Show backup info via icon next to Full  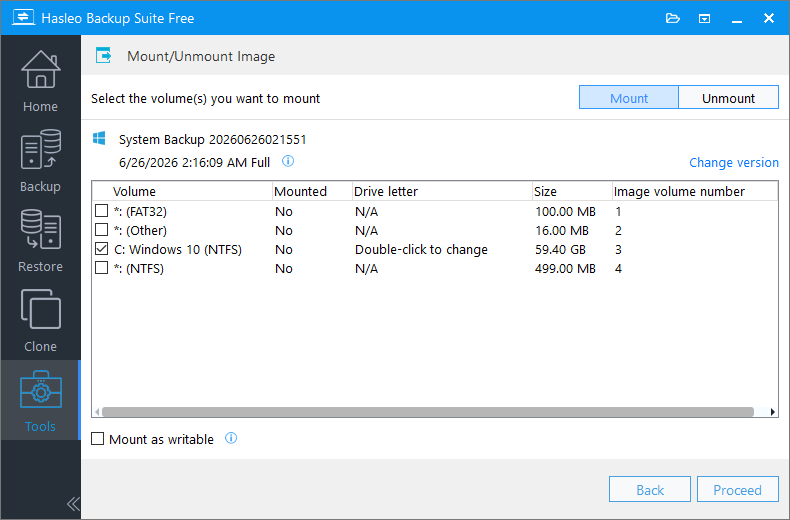288,161
